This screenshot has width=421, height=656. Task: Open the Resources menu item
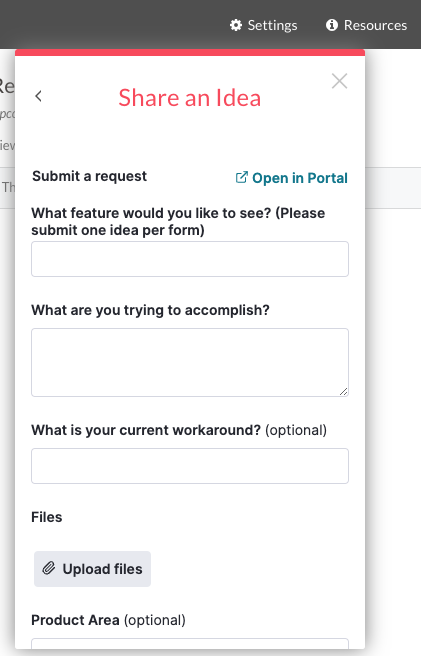click(367, 25)
